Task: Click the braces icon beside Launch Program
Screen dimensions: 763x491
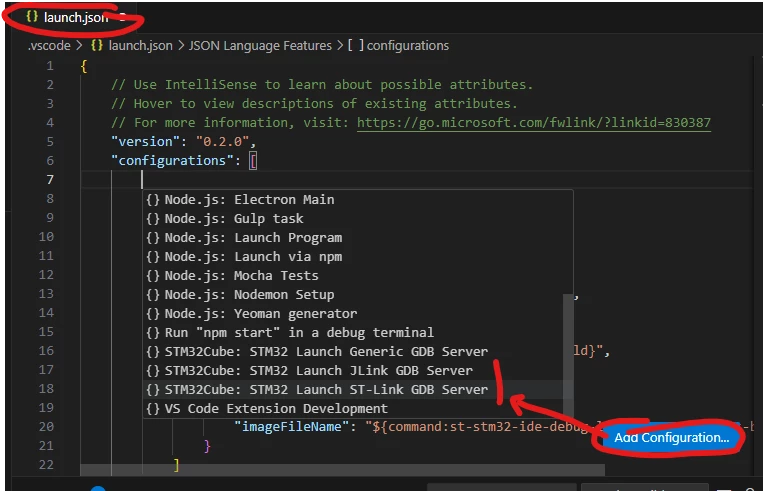Action: tap(153, 237)
